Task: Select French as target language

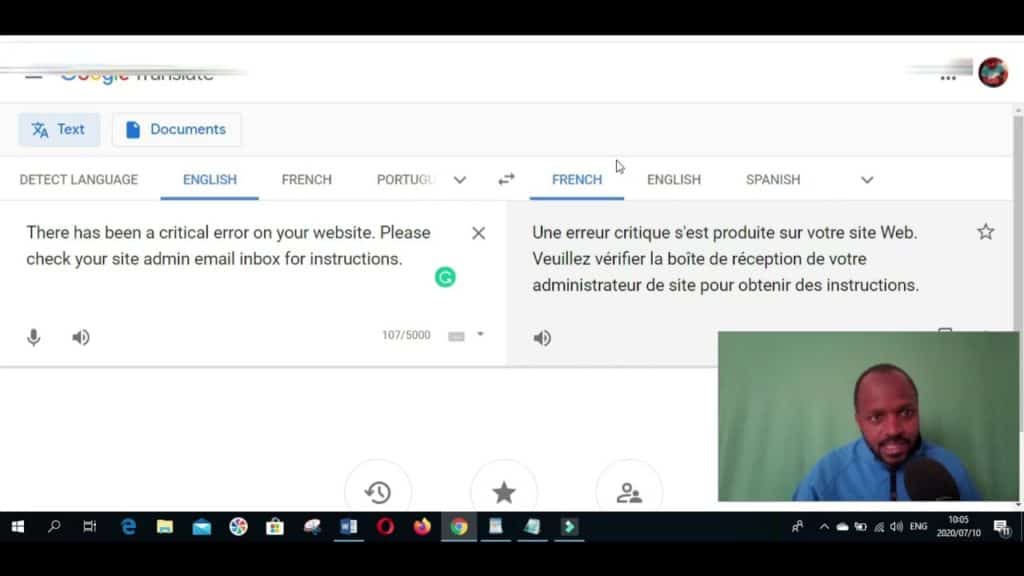Action: coord(577,180)
